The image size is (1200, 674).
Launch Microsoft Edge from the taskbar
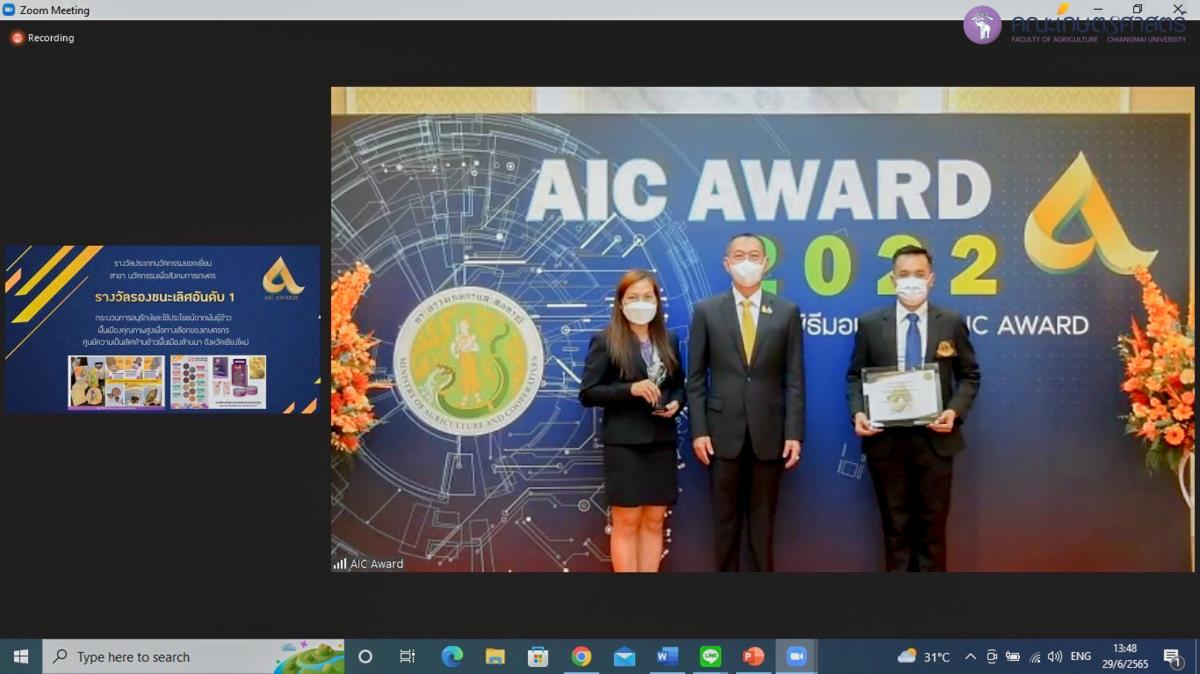[x=452, y=657]
